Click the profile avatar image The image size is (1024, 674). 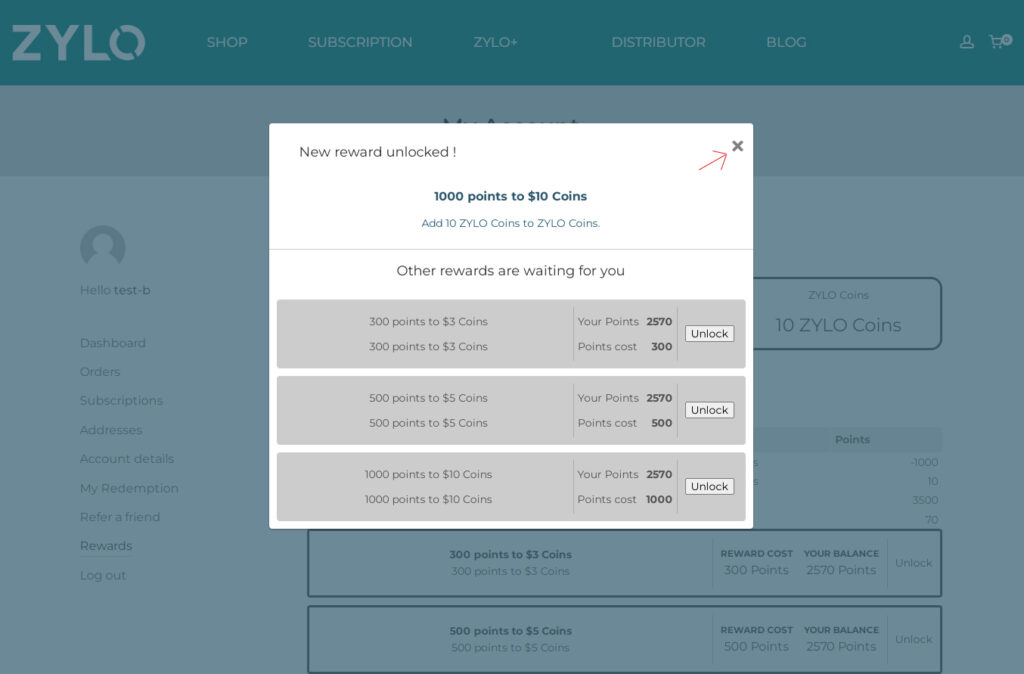pyautogui.click(x=102, y=248)
